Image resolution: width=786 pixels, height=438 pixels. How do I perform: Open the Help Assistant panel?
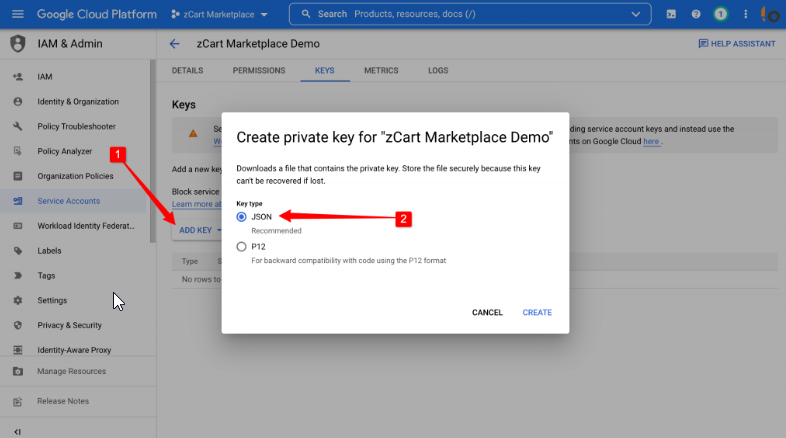coord(737,44)
